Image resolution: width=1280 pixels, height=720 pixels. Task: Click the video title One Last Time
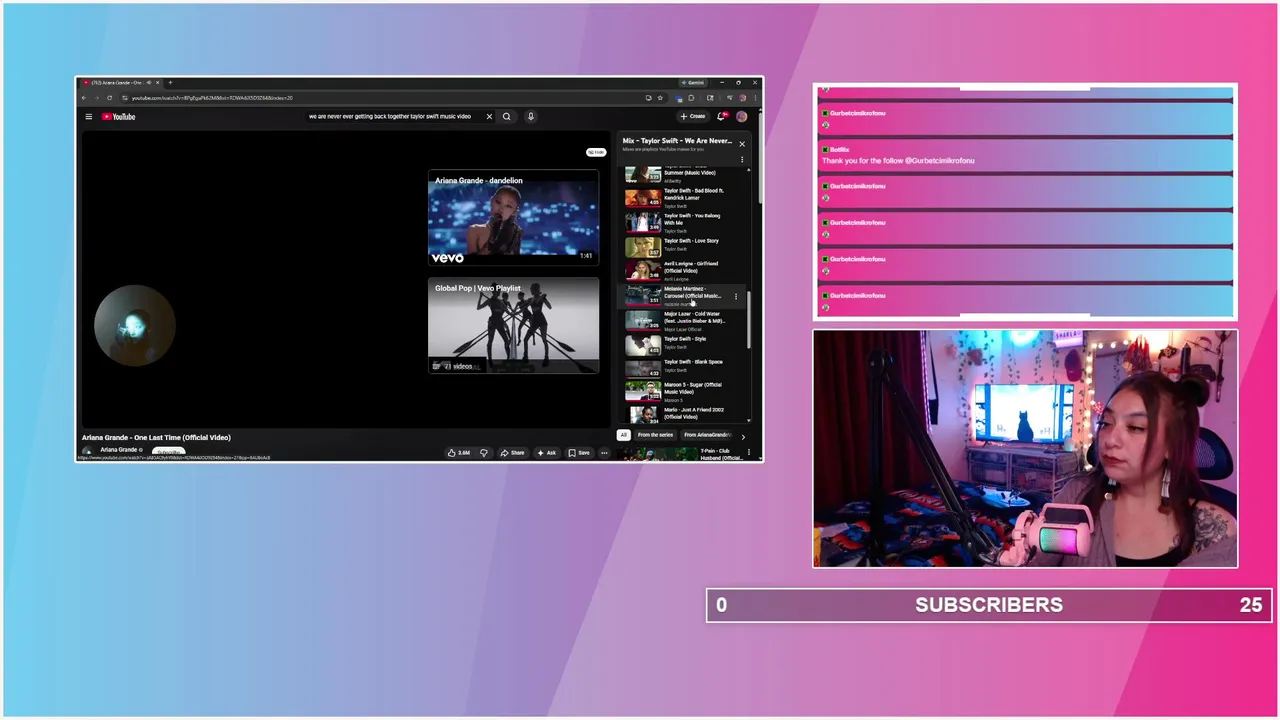click(156, 437)
